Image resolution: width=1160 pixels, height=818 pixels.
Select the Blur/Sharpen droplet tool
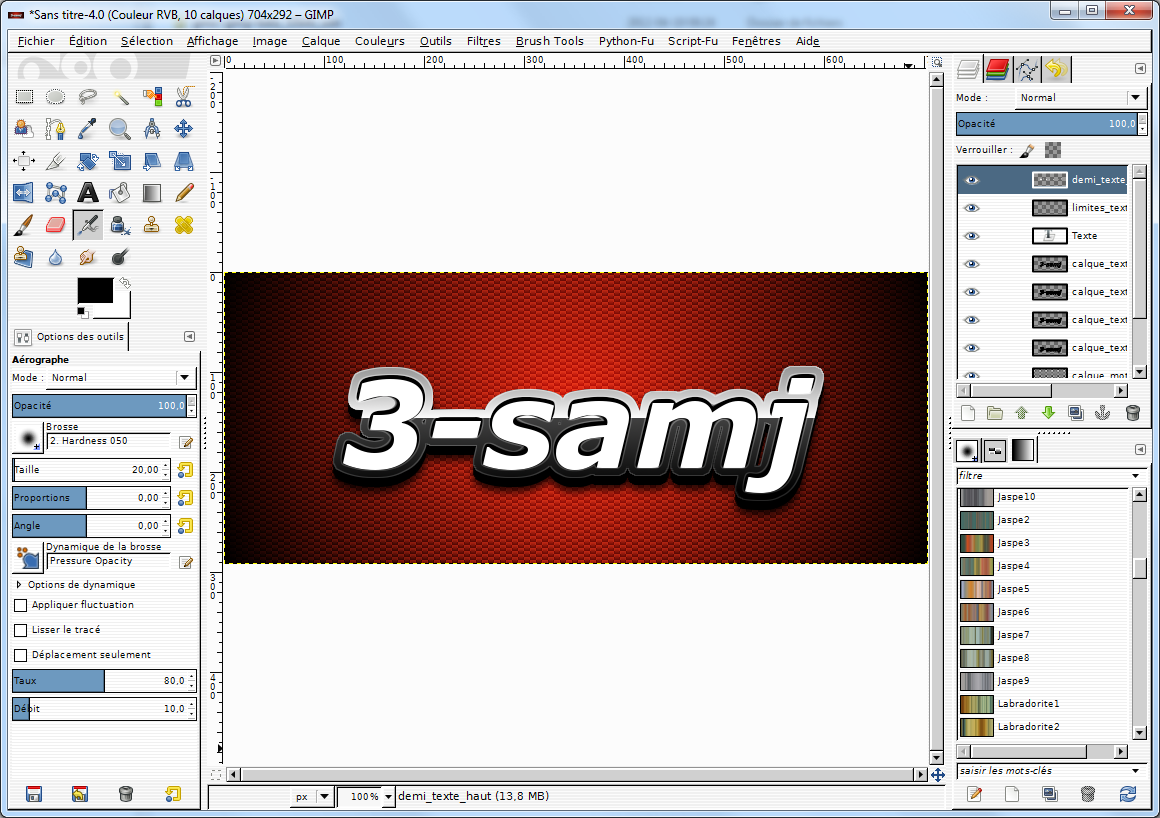pos(55,257)
